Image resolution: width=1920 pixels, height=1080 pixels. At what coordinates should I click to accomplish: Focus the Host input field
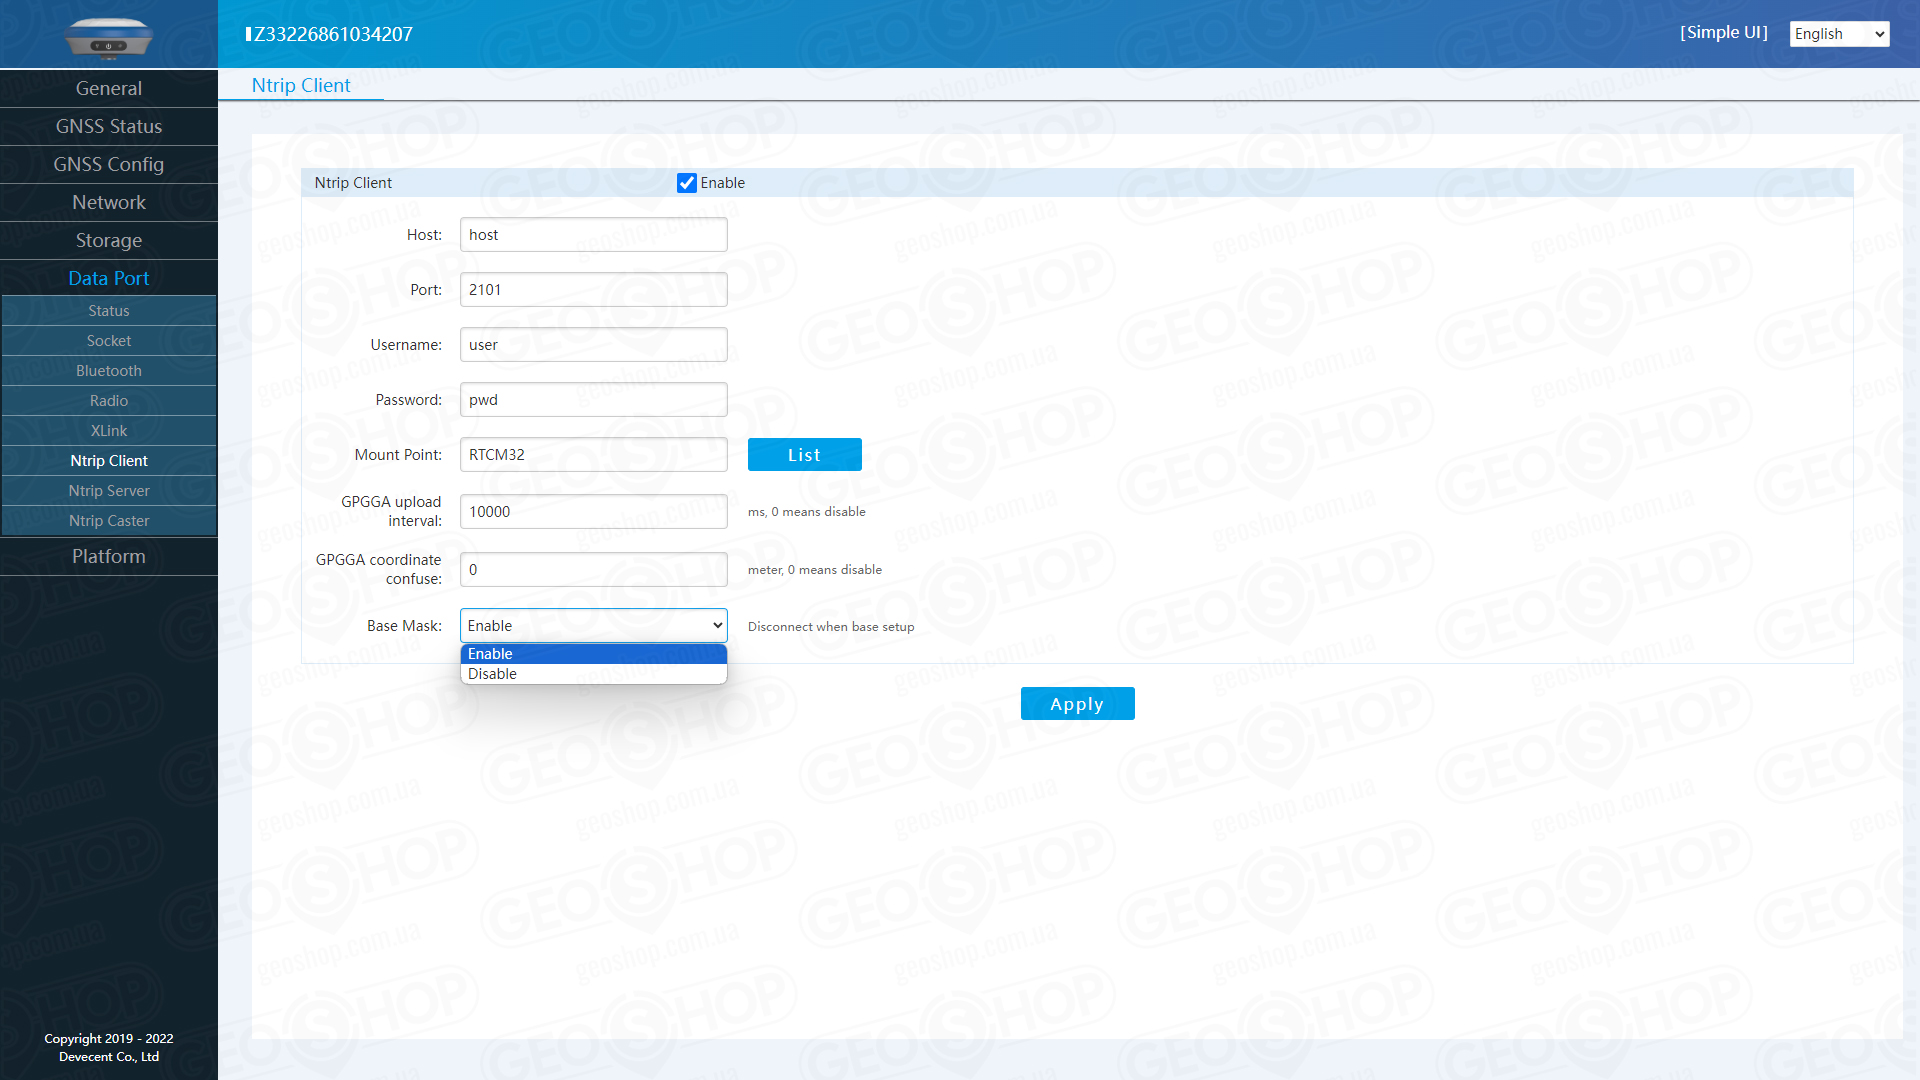tap(594, 235)
